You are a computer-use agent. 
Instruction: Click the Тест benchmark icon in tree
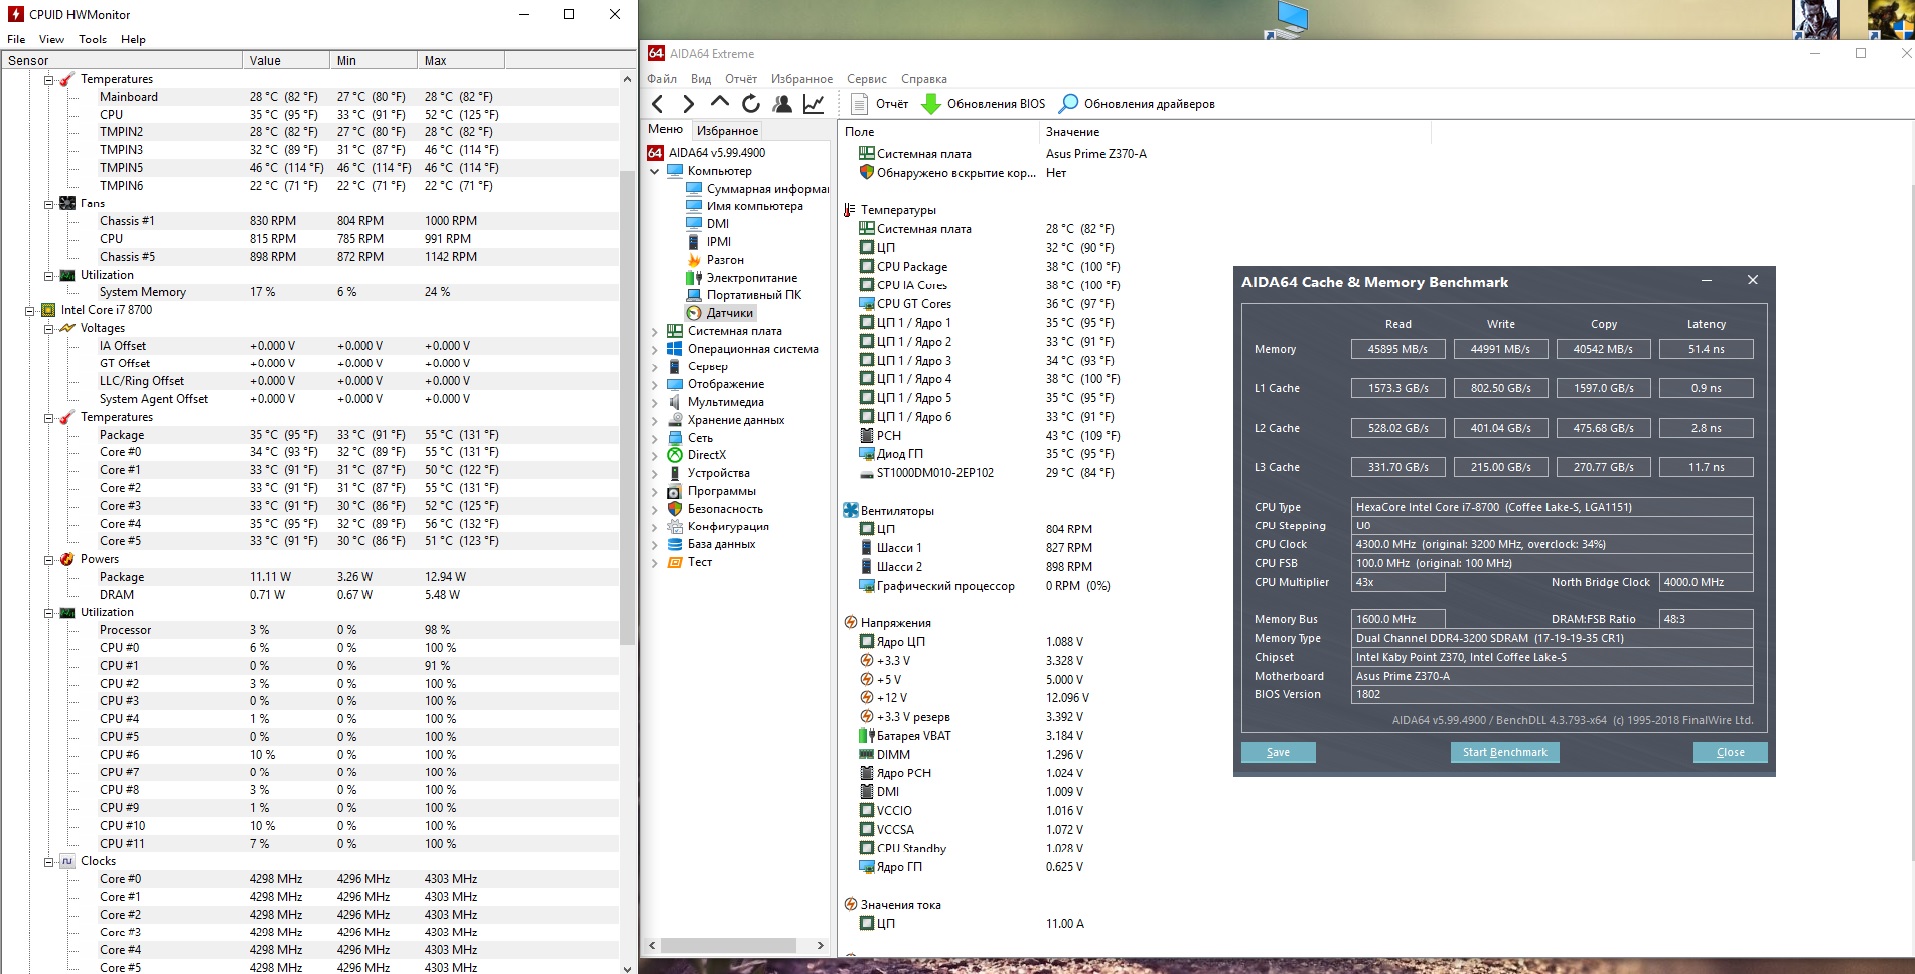click(x=675, y=562)
